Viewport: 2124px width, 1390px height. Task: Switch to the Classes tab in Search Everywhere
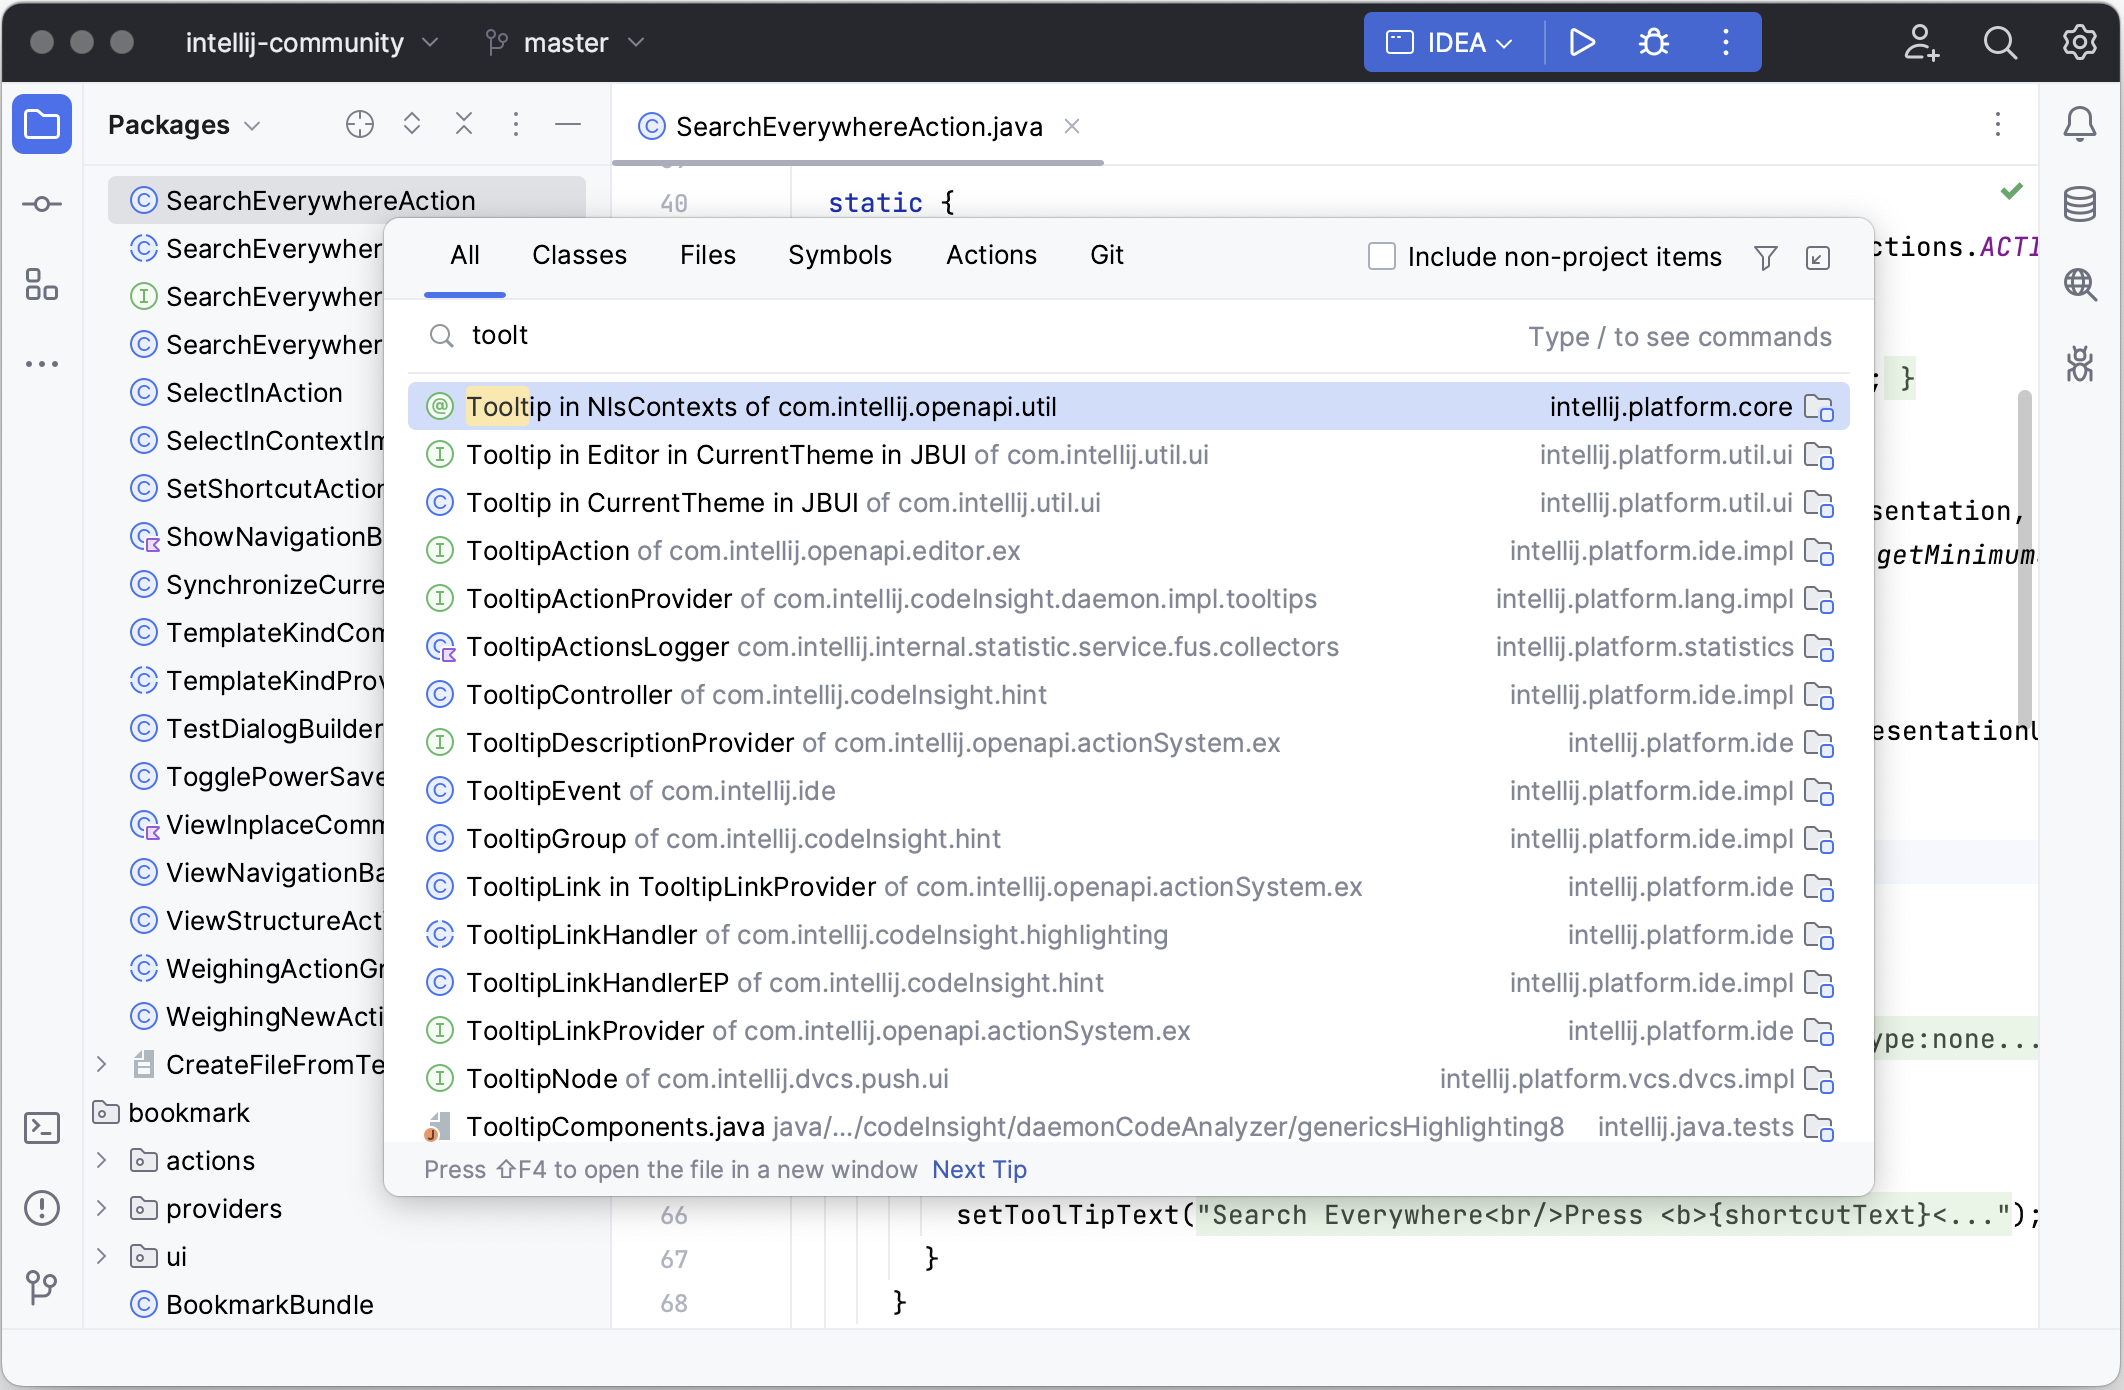tap(580, 255)
